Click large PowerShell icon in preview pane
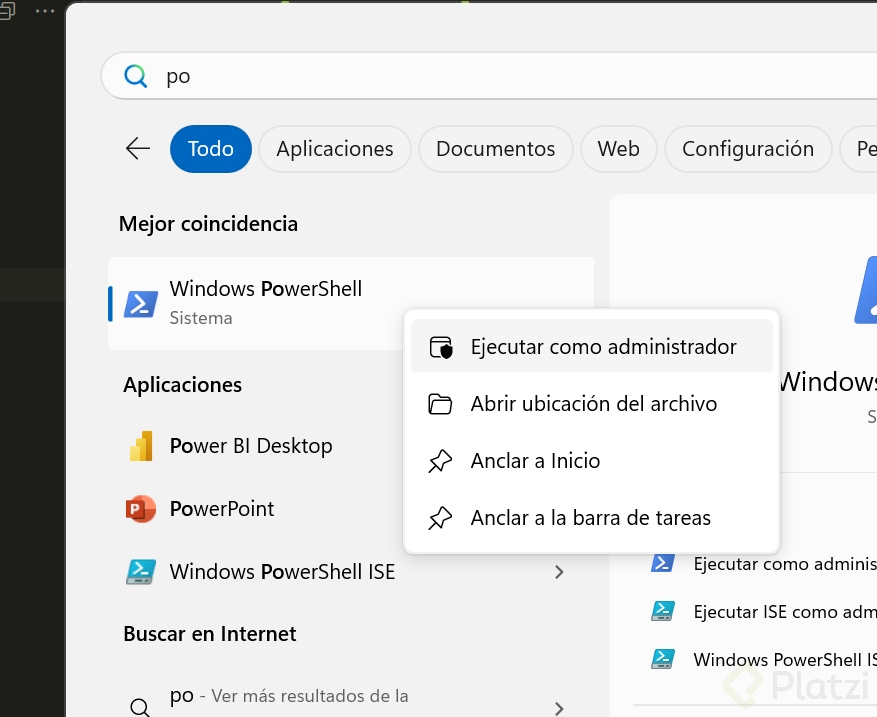 (866, 290)
